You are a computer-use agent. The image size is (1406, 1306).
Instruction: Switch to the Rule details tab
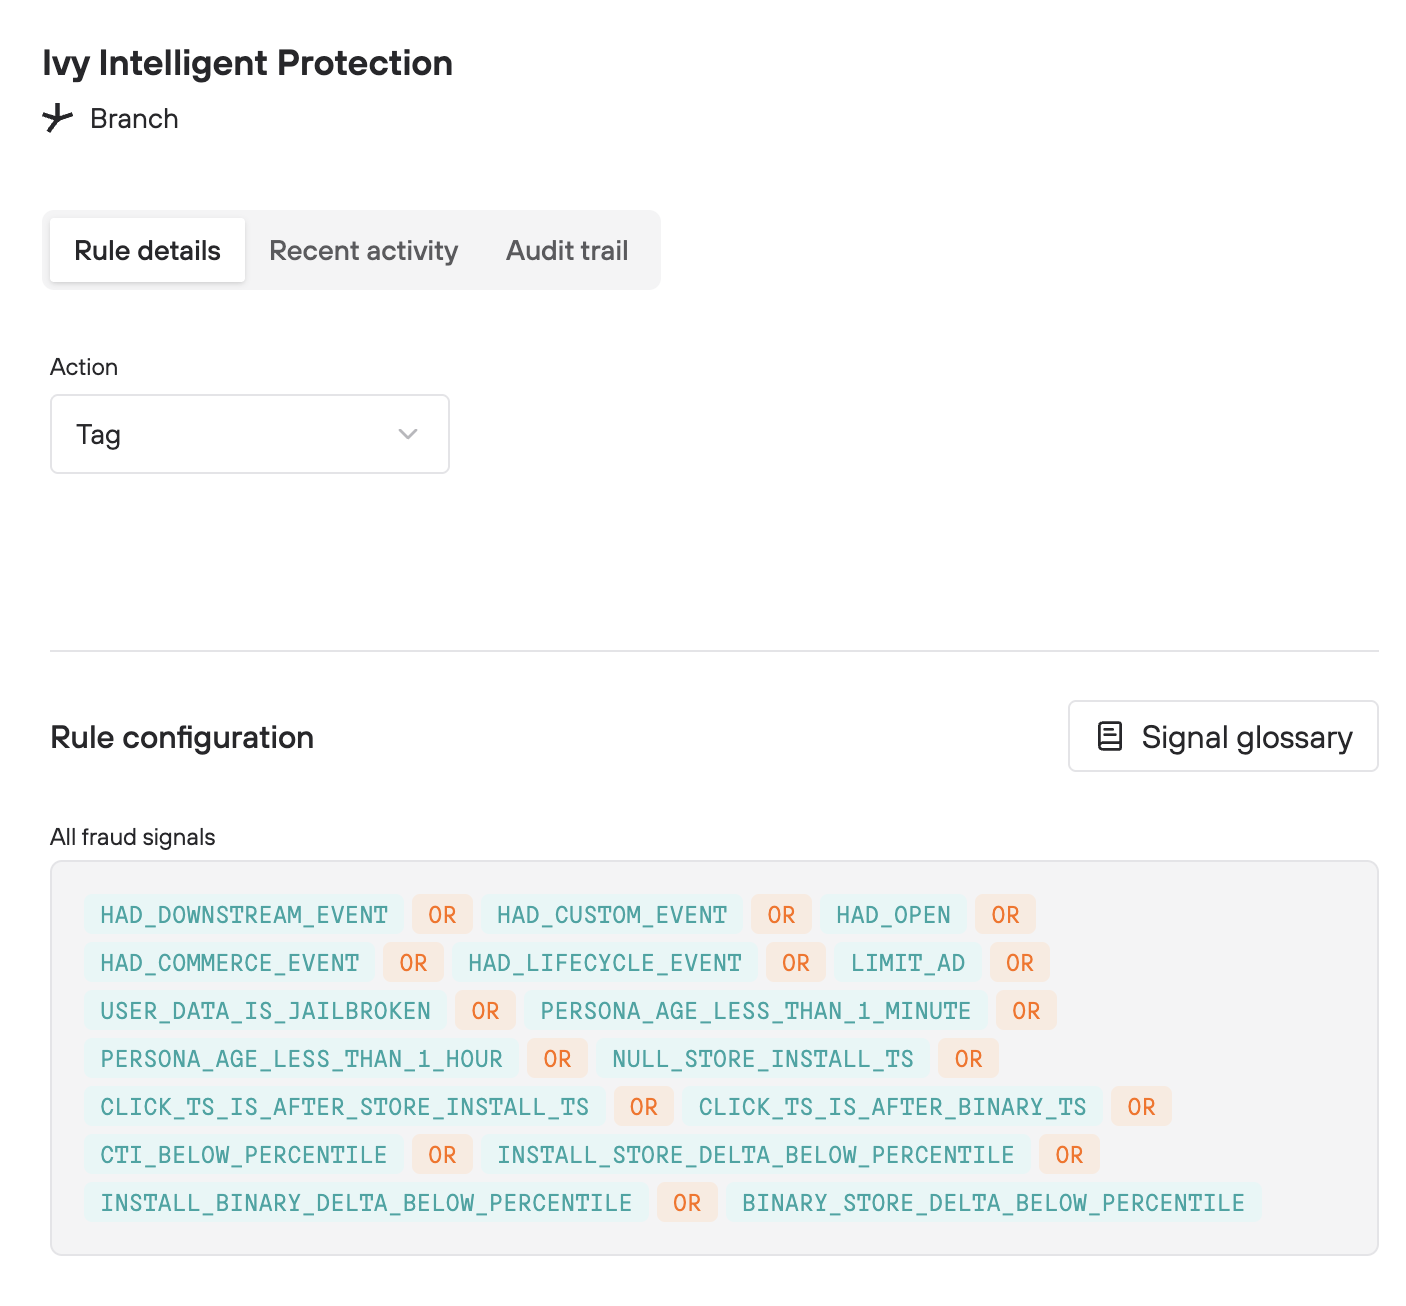pyautogui.click(x=147, y=250)
